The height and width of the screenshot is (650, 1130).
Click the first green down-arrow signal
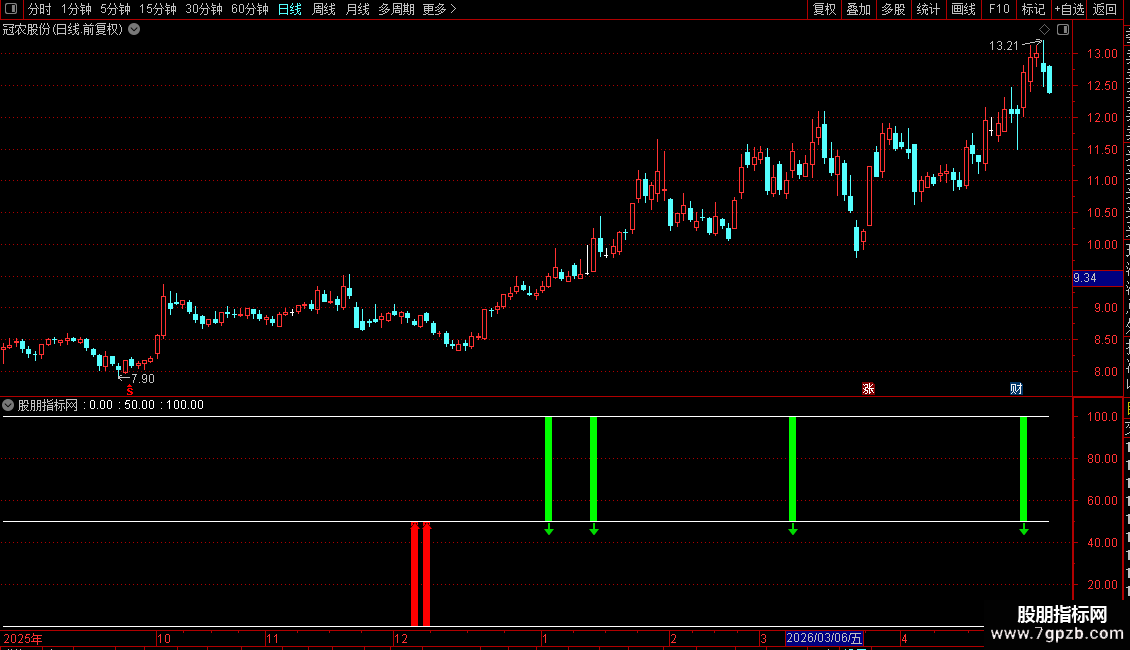click(549, 530)
